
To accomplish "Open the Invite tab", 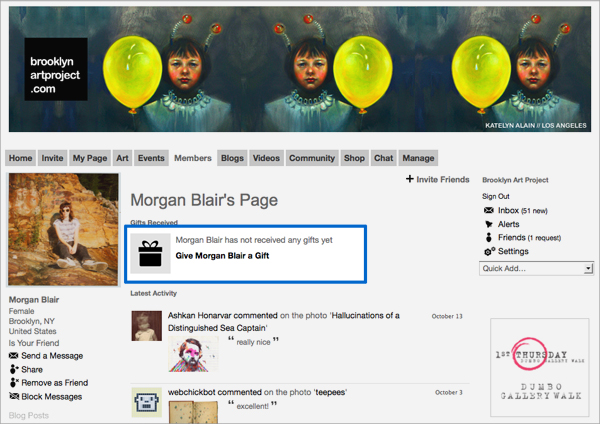I will point(52,158).
